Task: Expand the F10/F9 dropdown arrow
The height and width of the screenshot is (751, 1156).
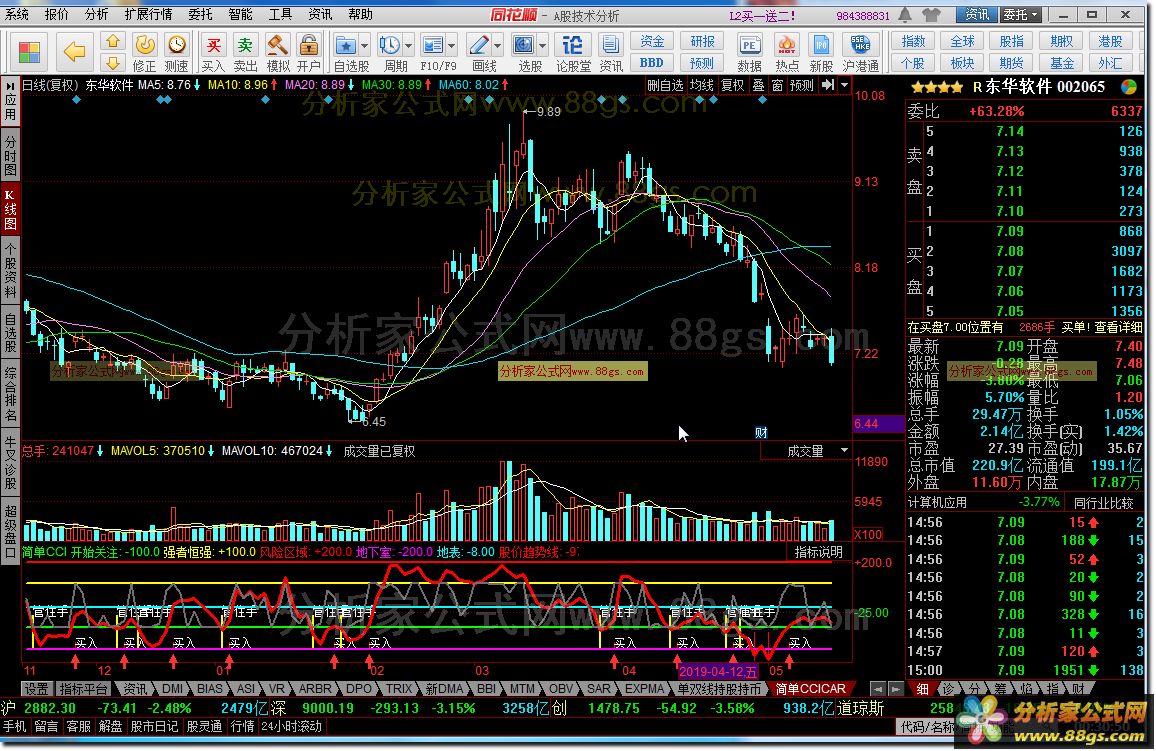Action: (x=452, y=46)
